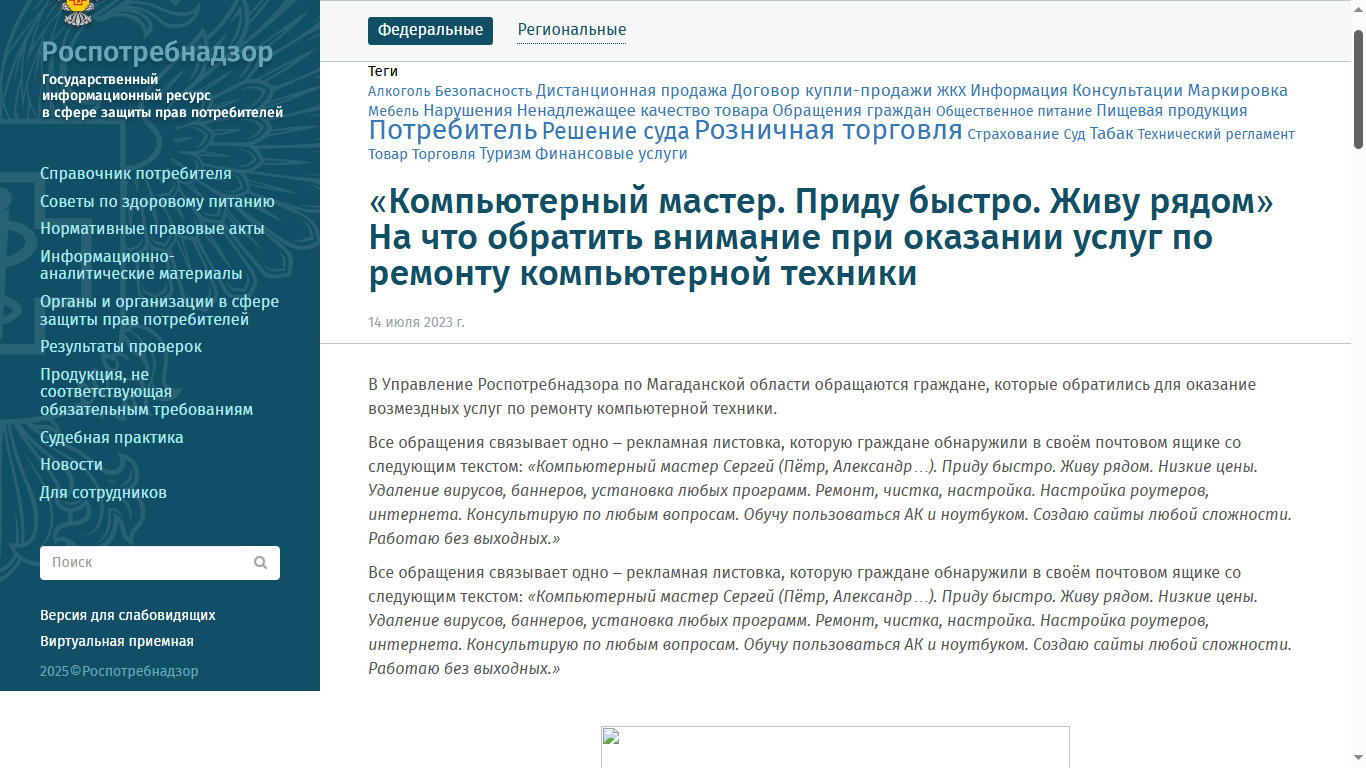Click the Роспотребнадзор site title
The height and width of the screenshot is (768, 1366).
[x=157, y=52]
